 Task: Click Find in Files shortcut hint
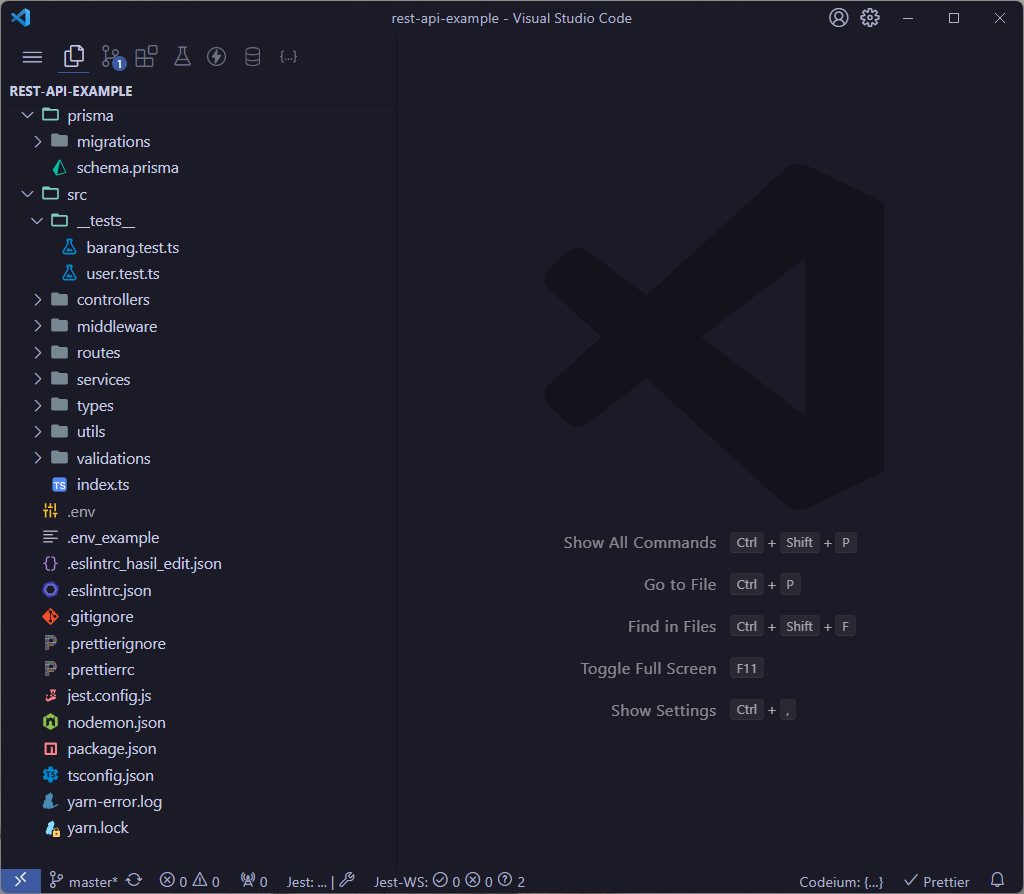[x=742, y=626]
